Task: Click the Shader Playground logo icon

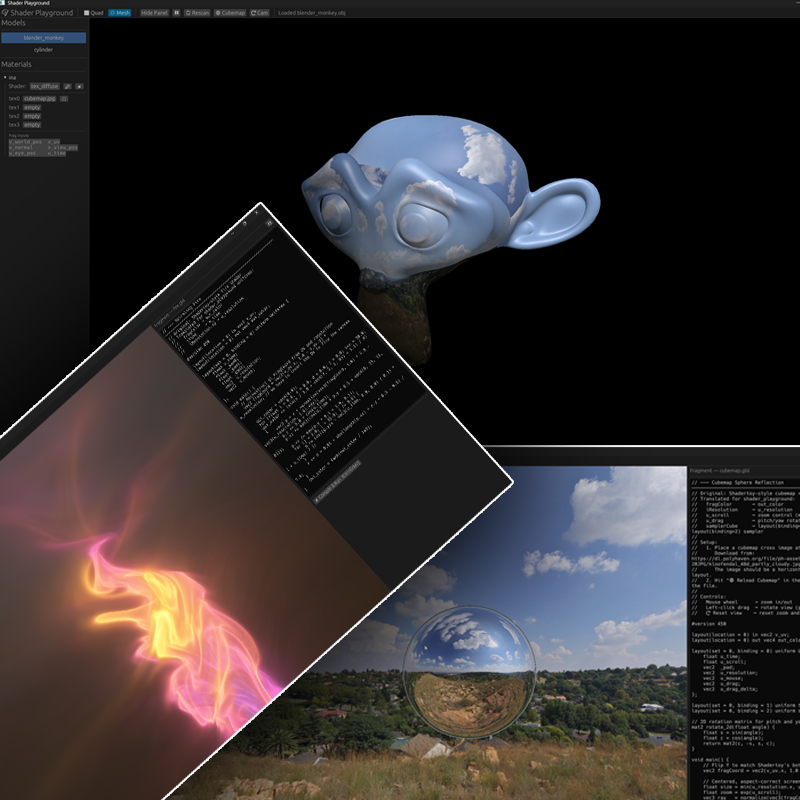Action: pos(7,13)
